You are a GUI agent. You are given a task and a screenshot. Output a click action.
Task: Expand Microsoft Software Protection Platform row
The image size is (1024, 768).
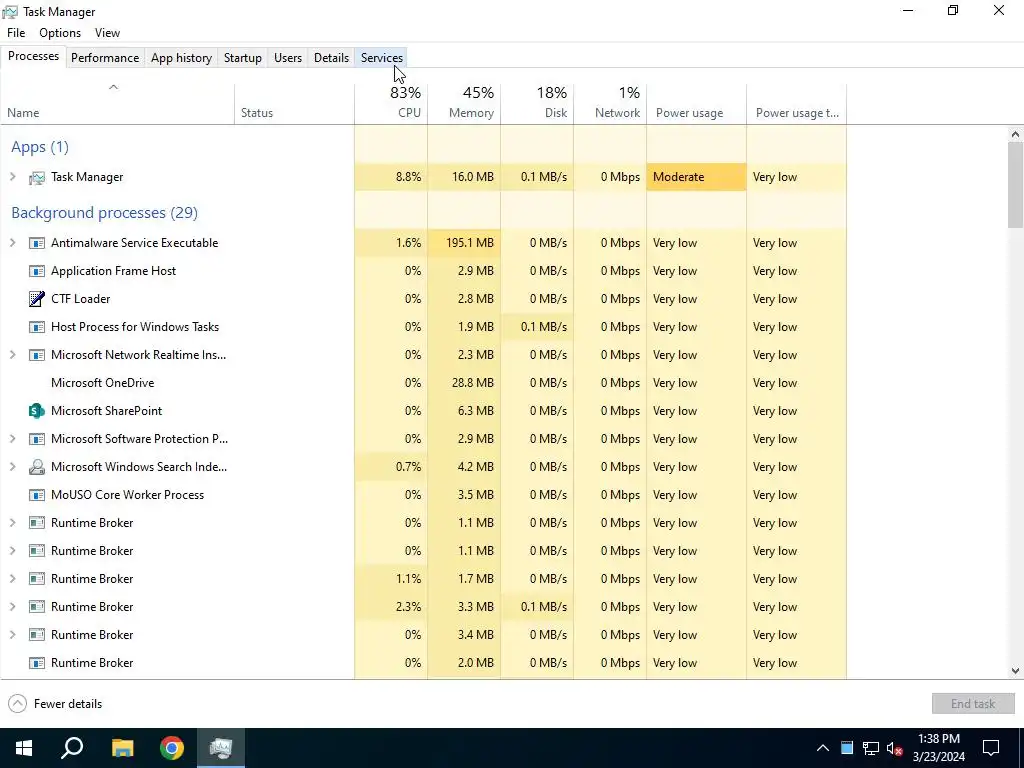point(12,439)
